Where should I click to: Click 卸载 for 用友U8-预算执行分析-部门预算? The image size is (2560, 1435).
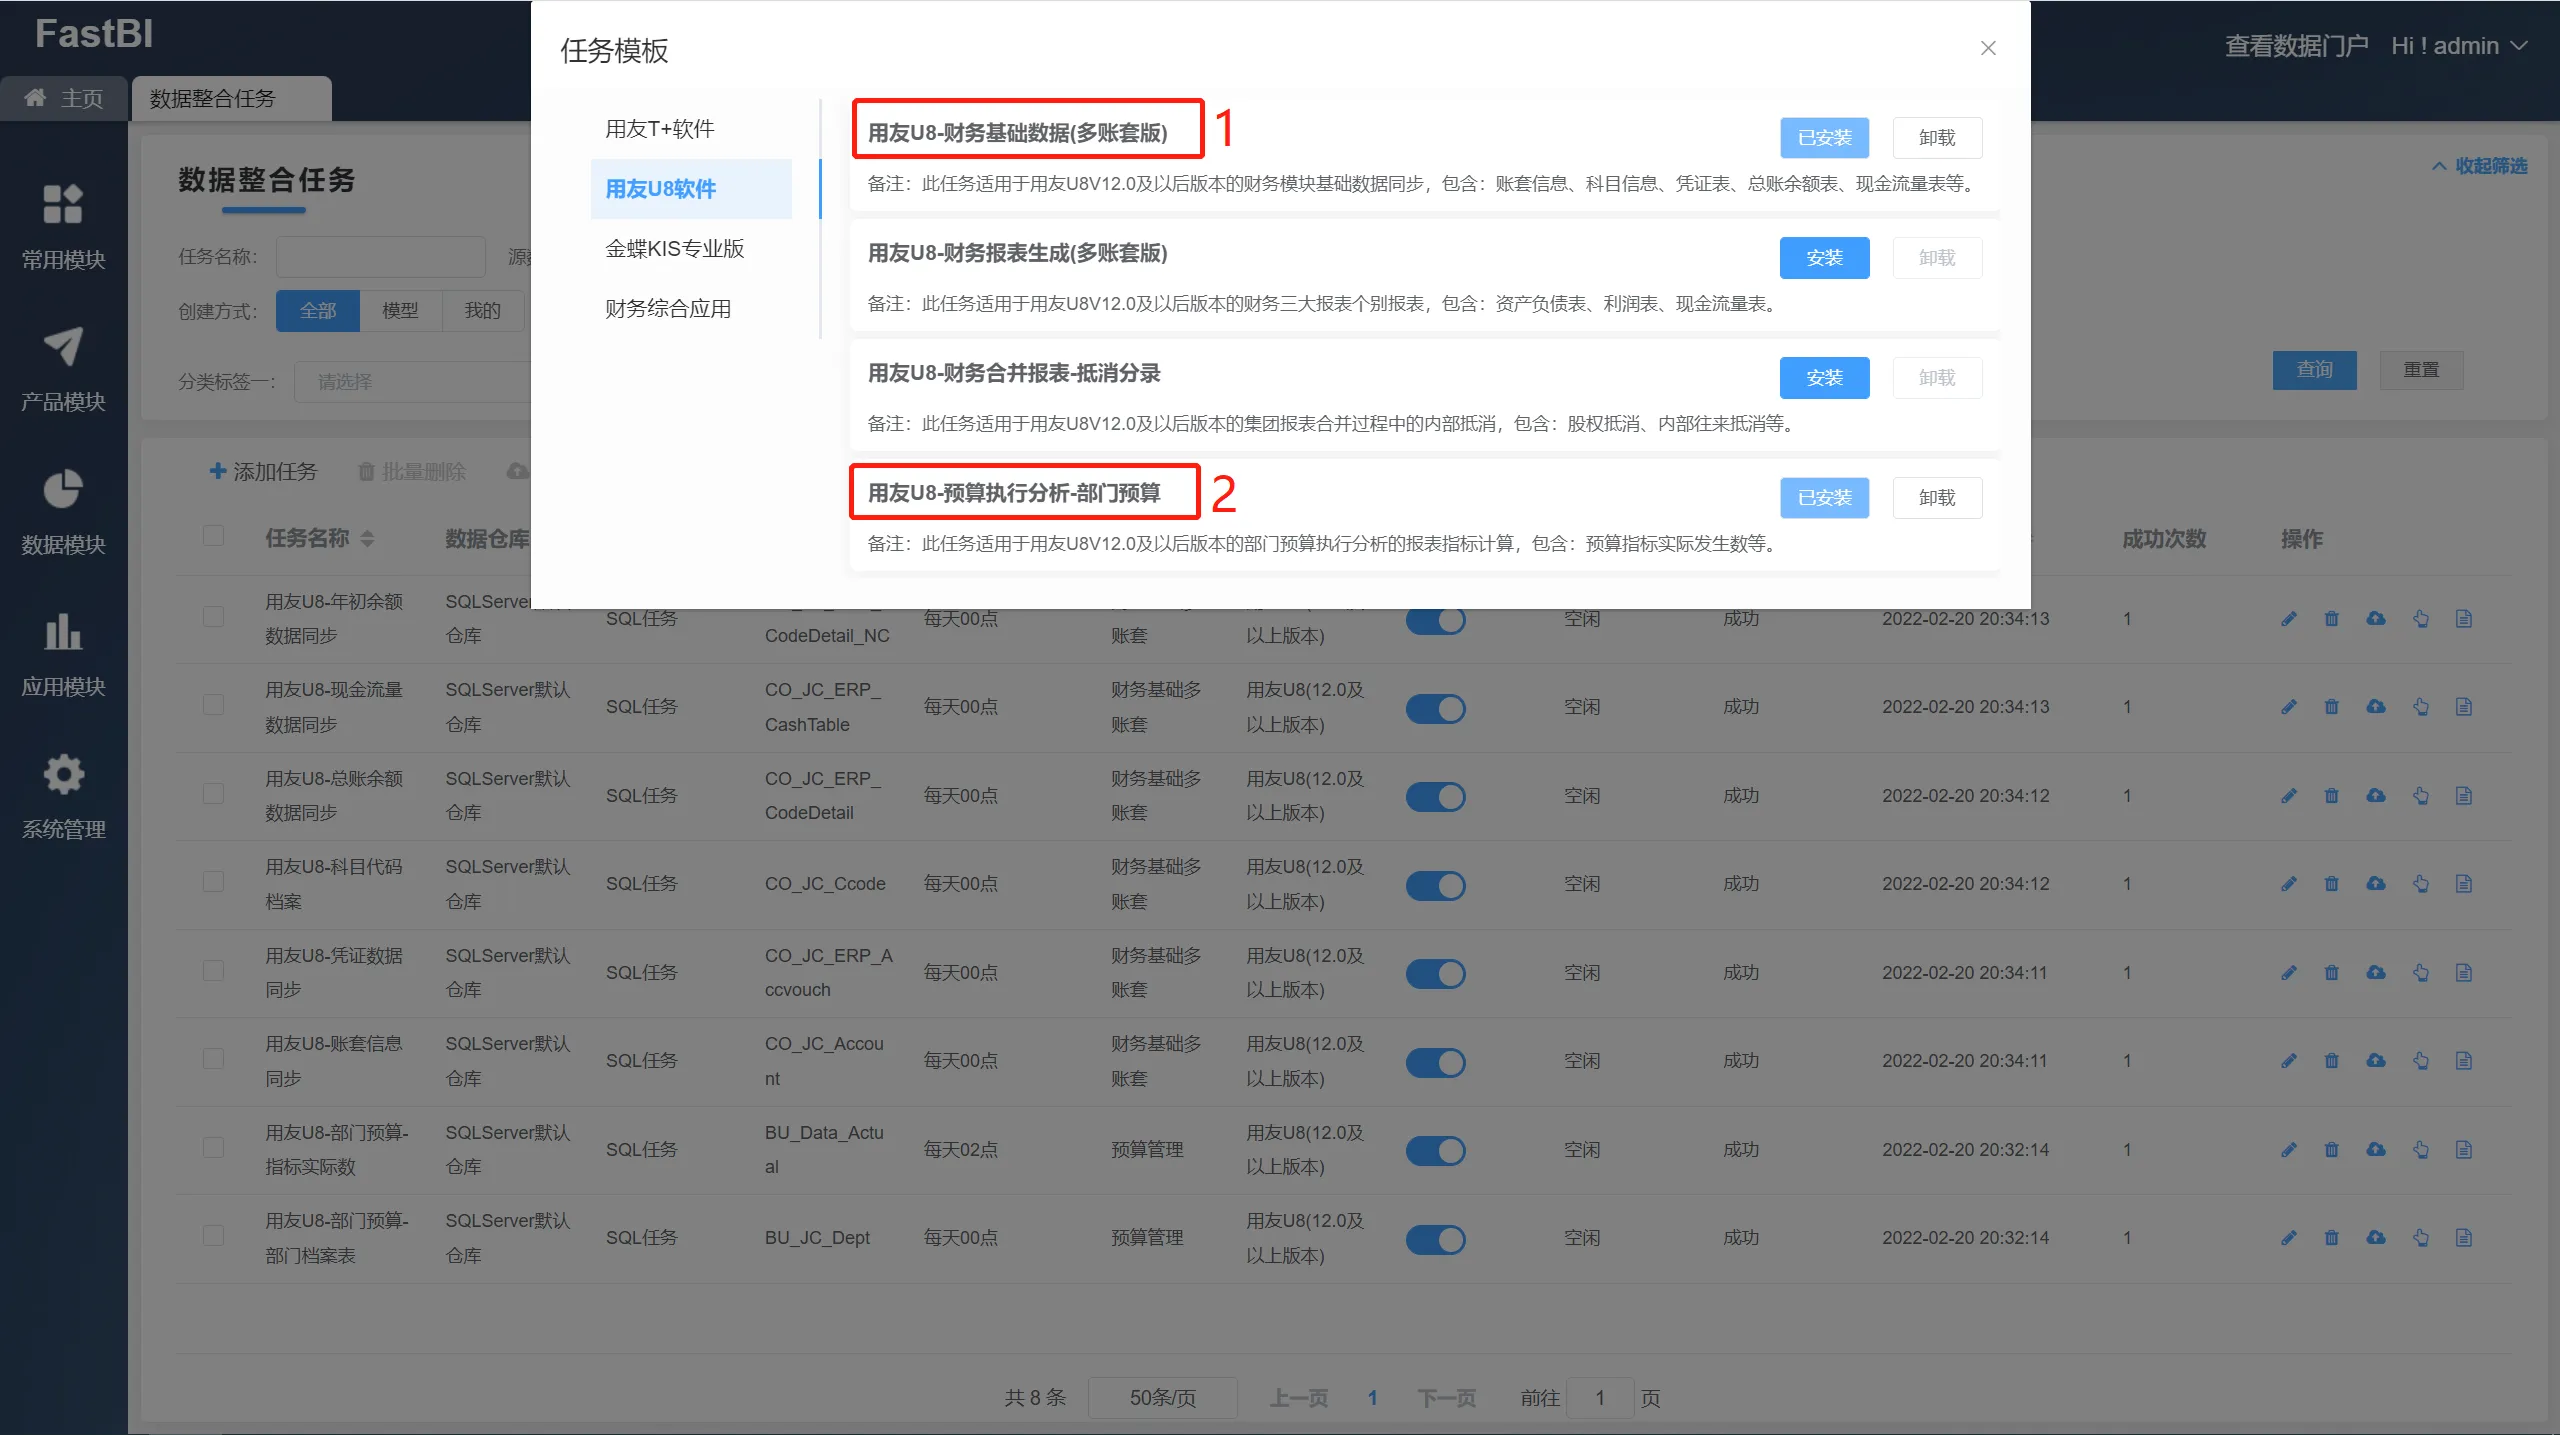click(x=1937, y=498)
